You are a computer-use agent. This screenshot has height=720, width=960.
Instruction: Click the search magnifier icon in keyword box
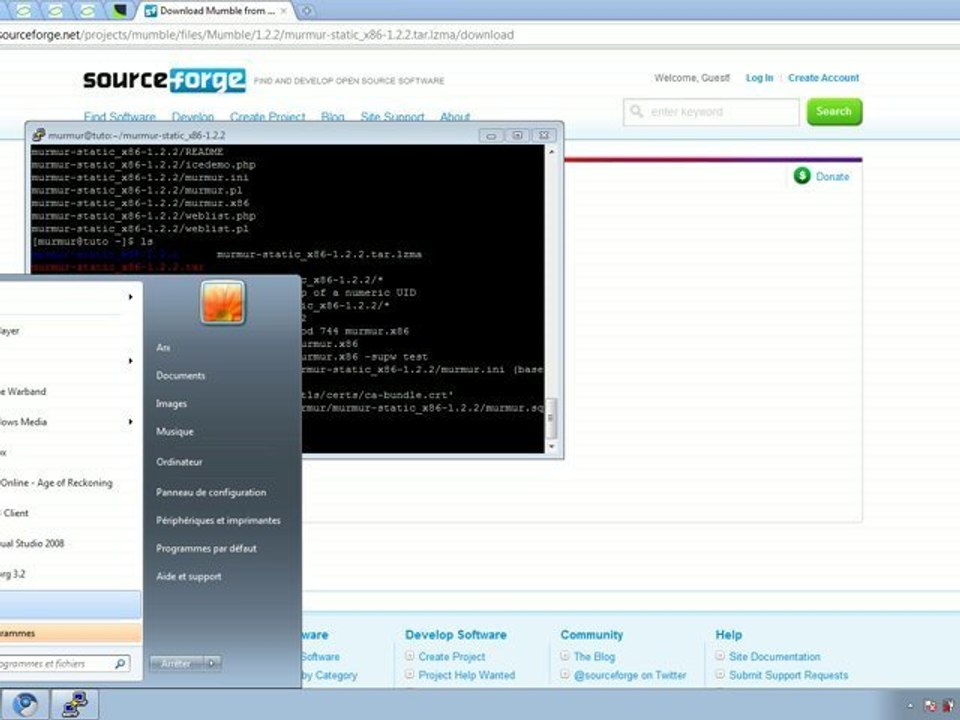point(637,111)
